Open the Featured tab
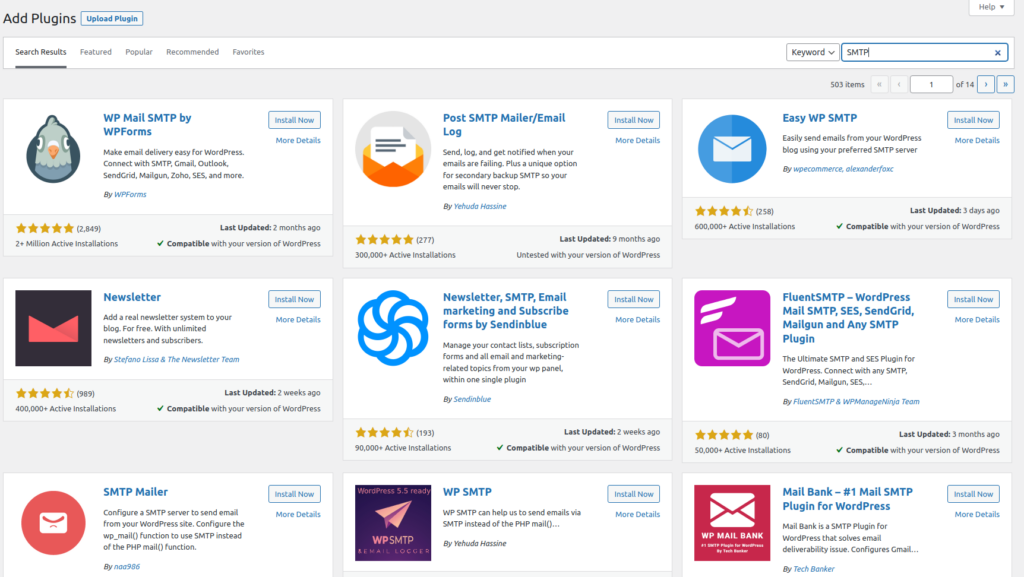The height and width of the screenshot is (577, 1024). click(96, 52)
